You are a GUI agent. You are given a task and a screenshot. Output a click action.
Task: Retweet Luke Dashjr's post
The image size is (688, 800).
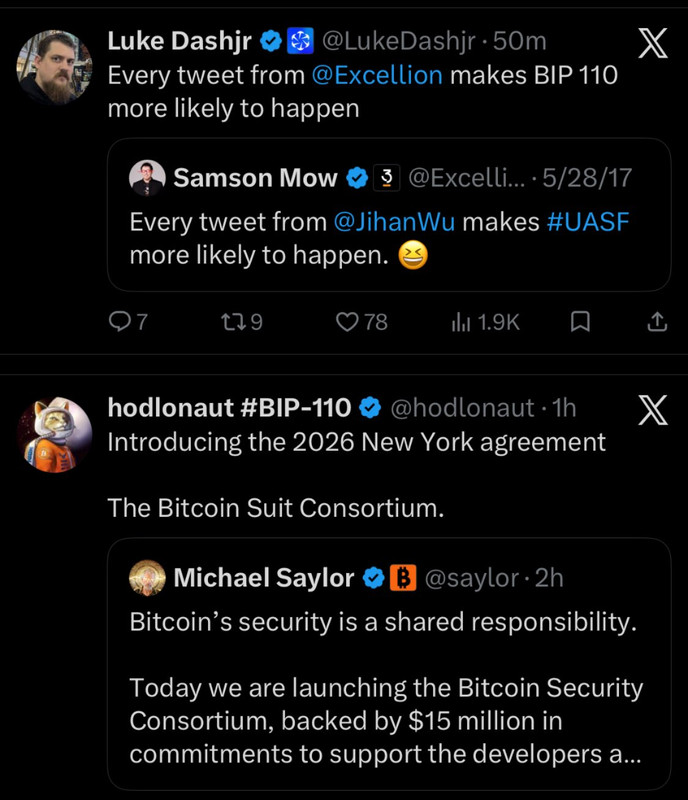point(232,322)
